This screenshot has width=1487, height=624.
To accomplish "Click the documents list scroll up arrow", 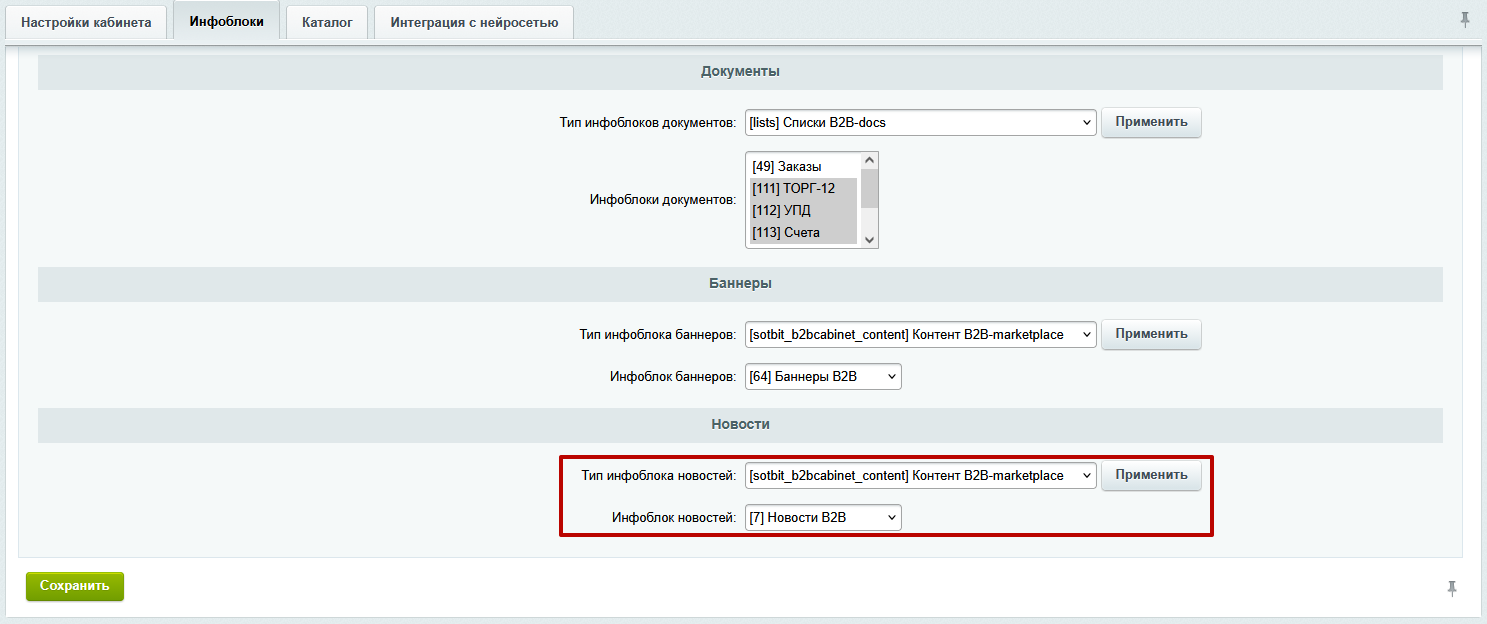I will click(869, 160).
